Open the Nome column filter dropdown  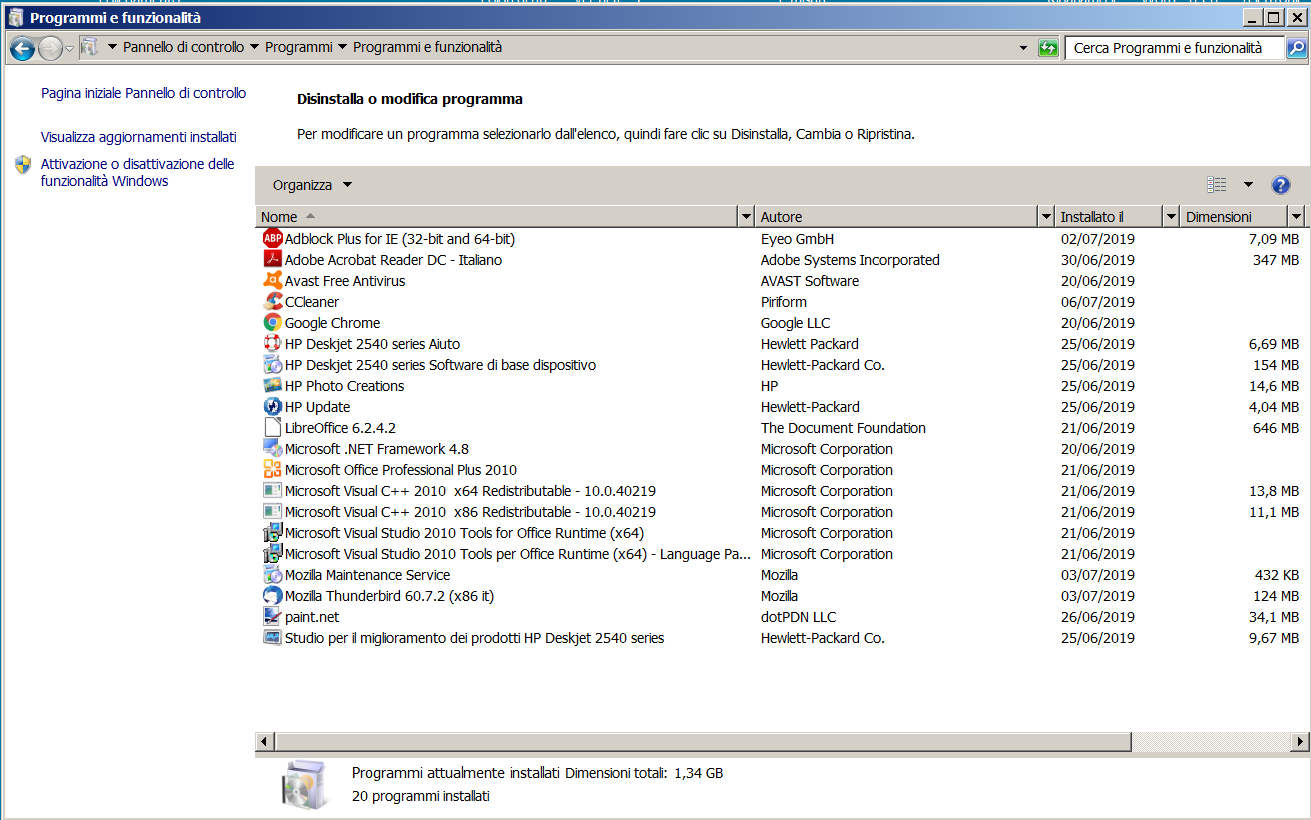tap(746, 217)
